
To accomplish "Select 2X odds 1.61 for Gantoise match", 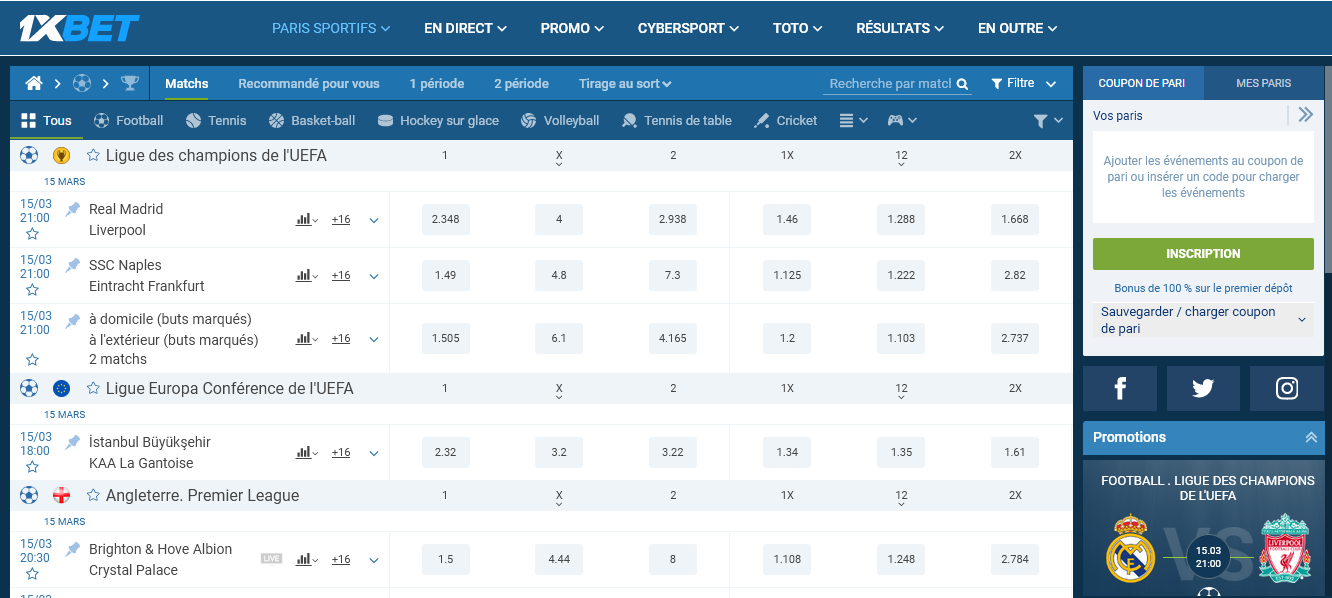I will pos(1015,452).
